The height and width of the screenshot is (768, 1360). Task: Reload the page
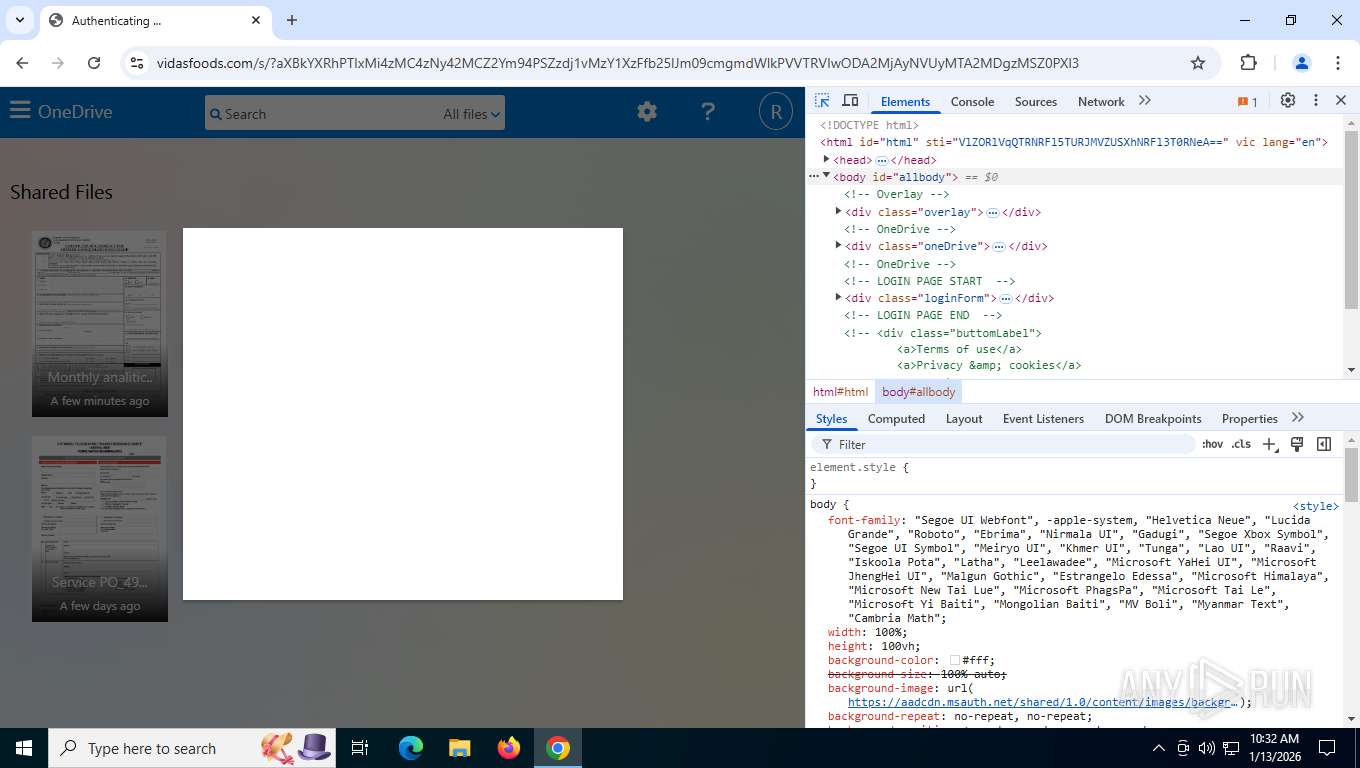pos(94,63)
